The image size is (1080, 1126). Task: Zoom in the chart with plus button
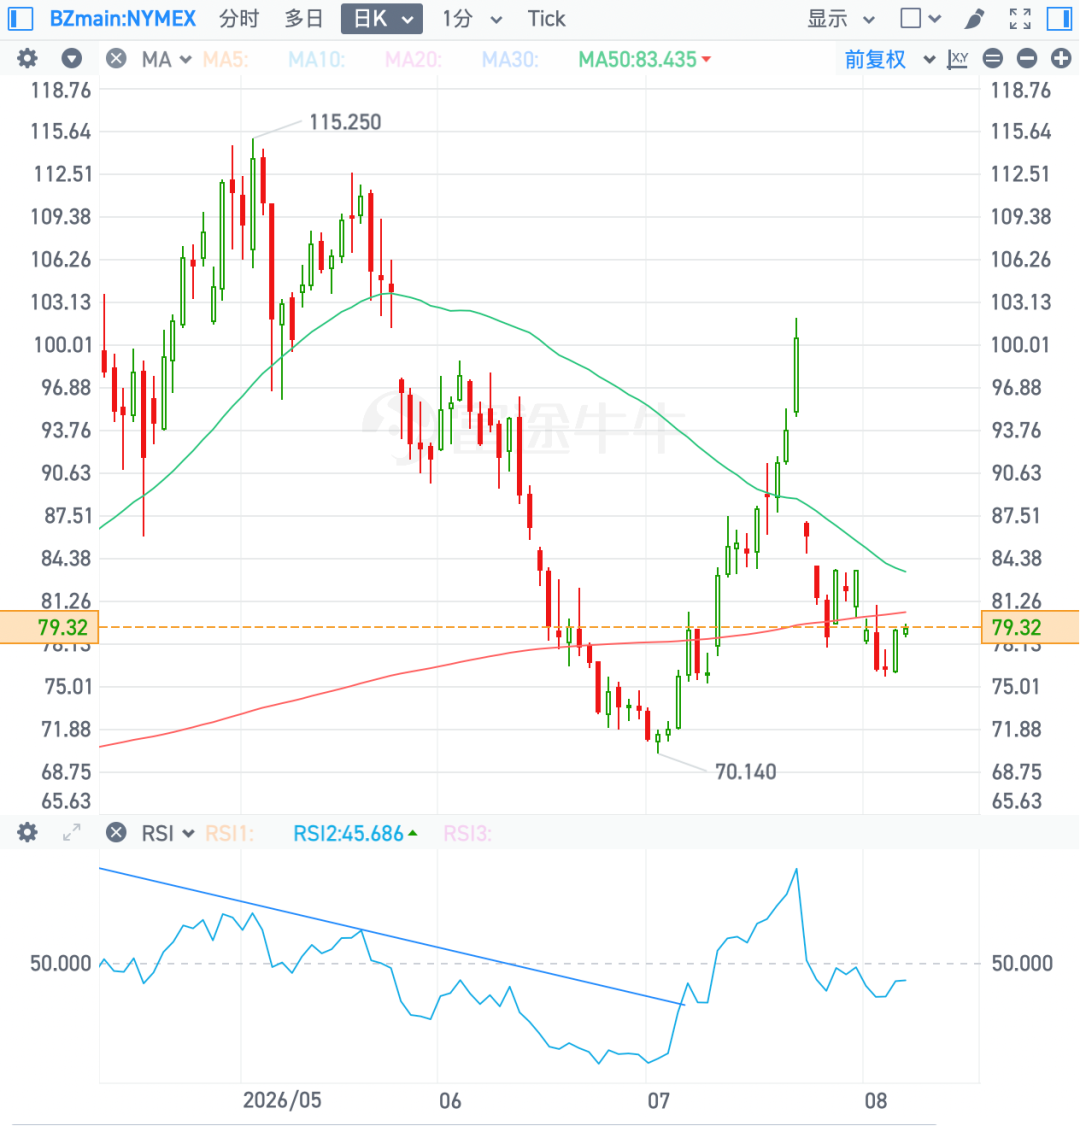1061,59
